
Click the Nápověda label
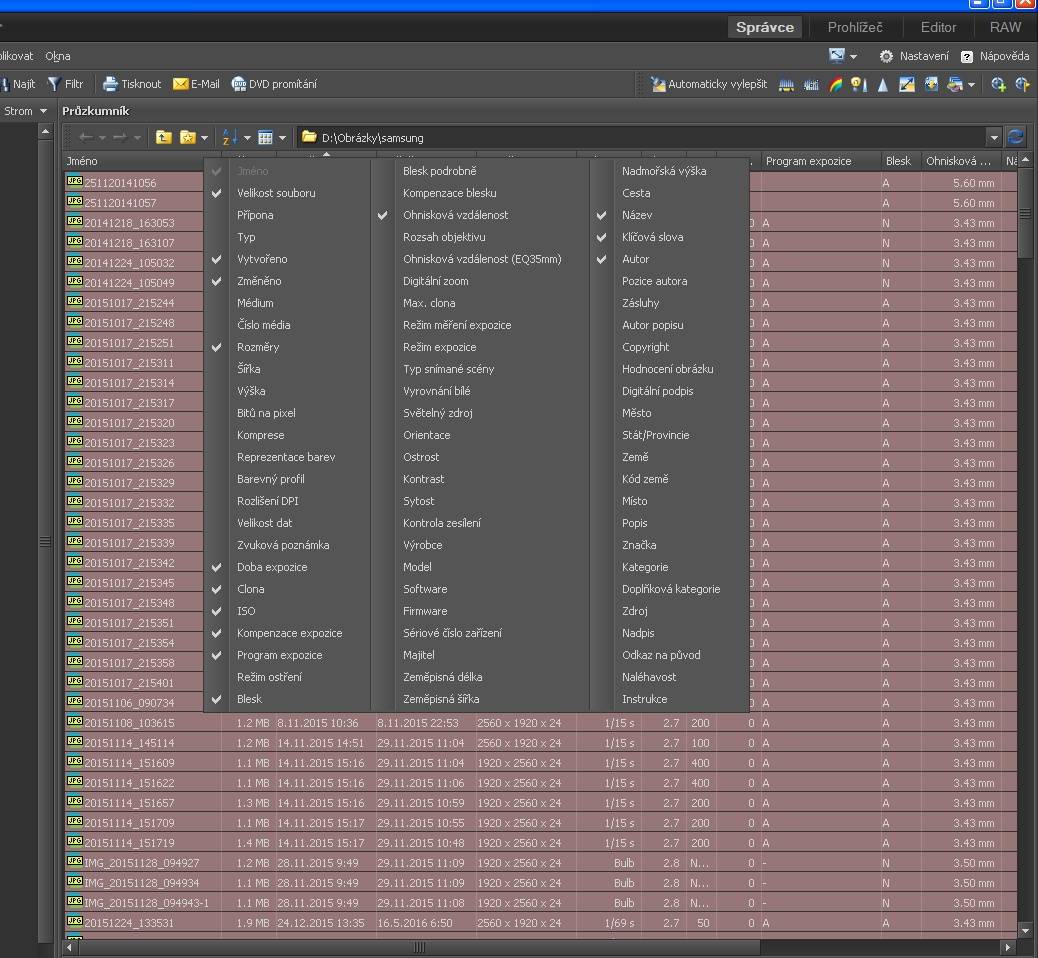pos(1004,56)
